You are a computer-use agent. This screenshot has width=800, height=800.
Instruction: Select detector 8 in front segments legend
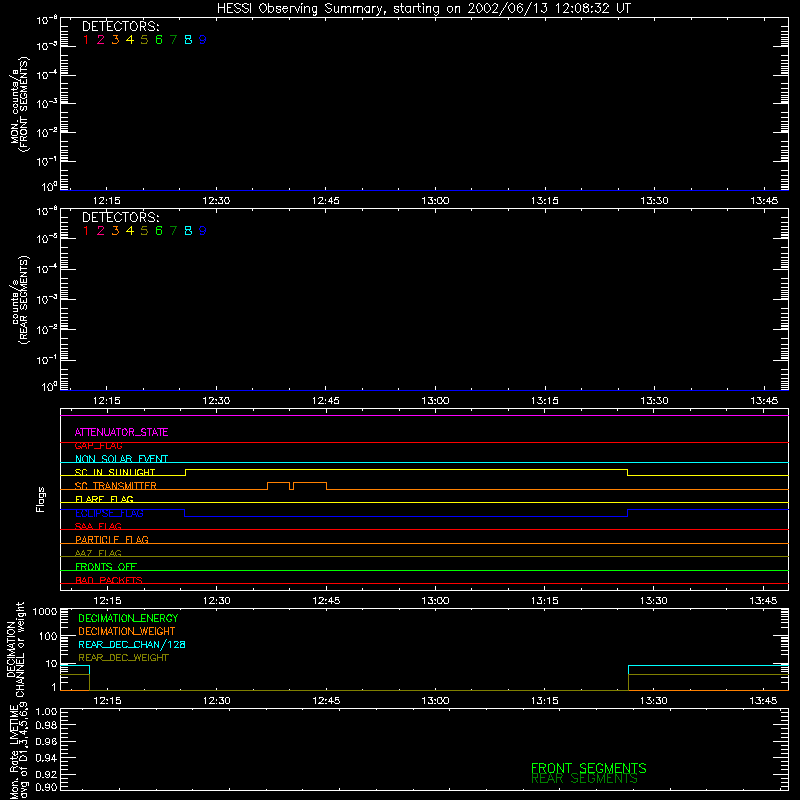click(188, 40)
